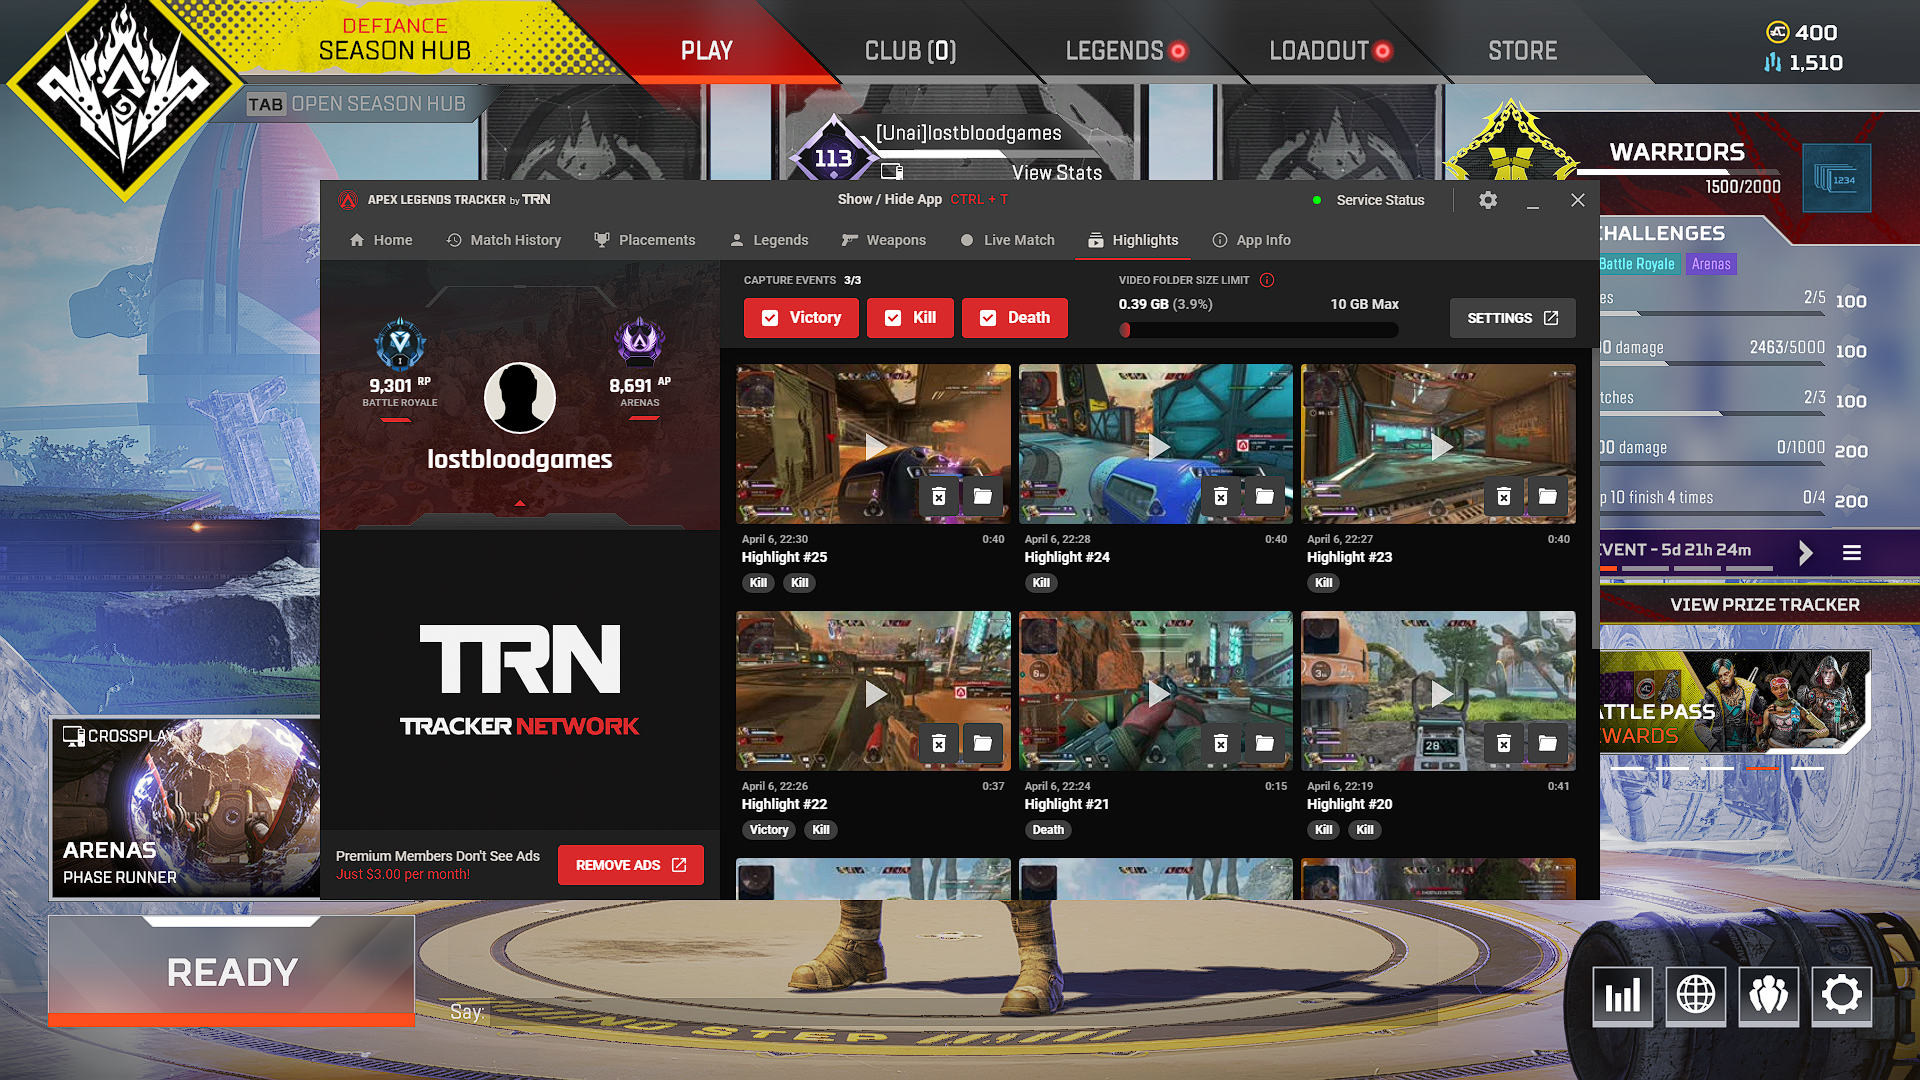Open the LOADOUT game tab
1920x1080 pixels.
click(x=1330, y=51)
